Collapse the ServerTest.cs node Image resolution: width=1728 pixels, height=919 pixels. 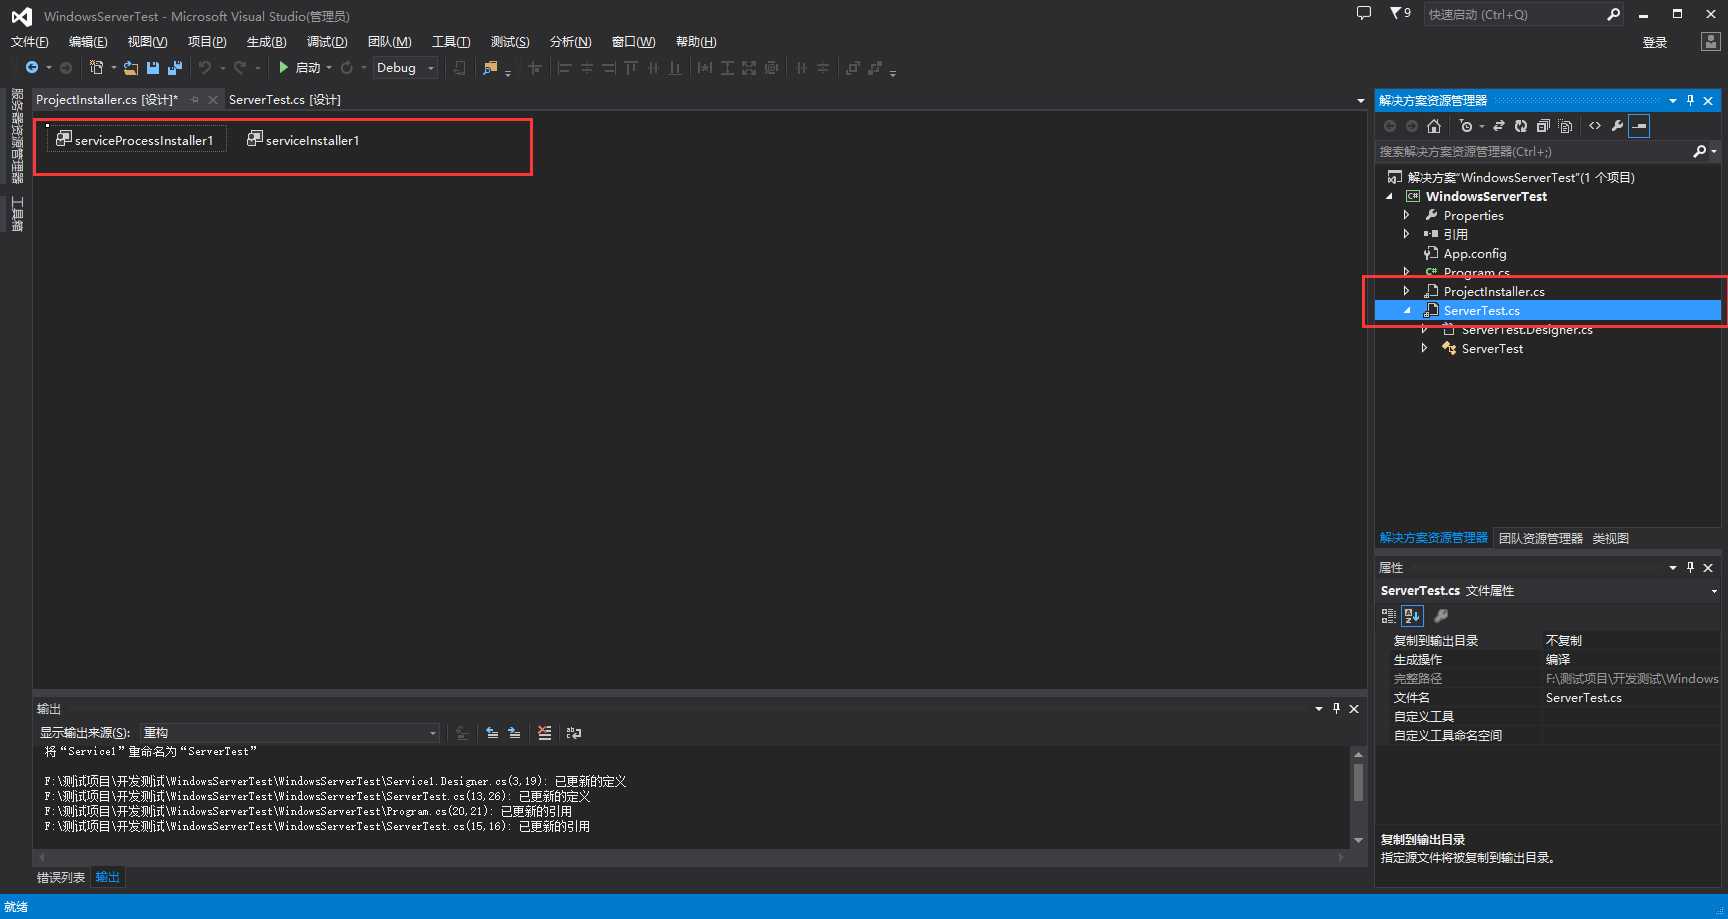tap(1407, 311)
